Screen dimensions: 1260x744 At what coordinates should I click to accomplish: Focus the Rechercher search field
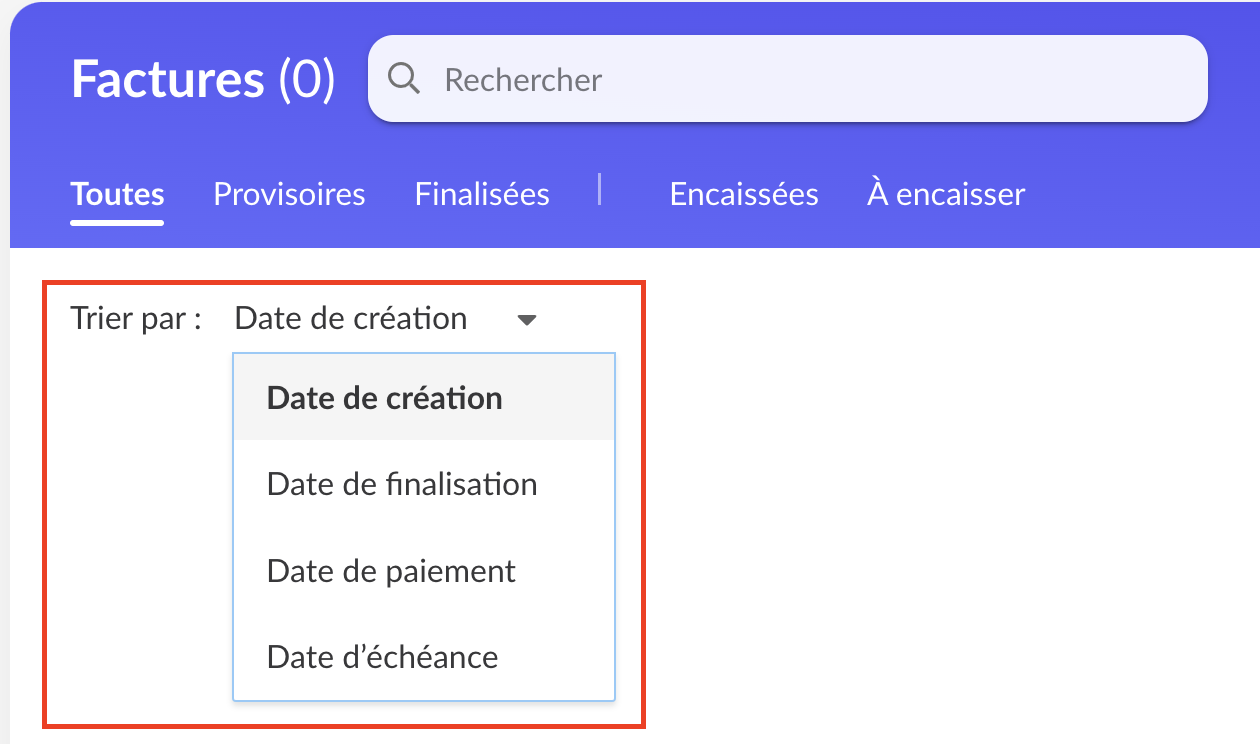point(788,79)
